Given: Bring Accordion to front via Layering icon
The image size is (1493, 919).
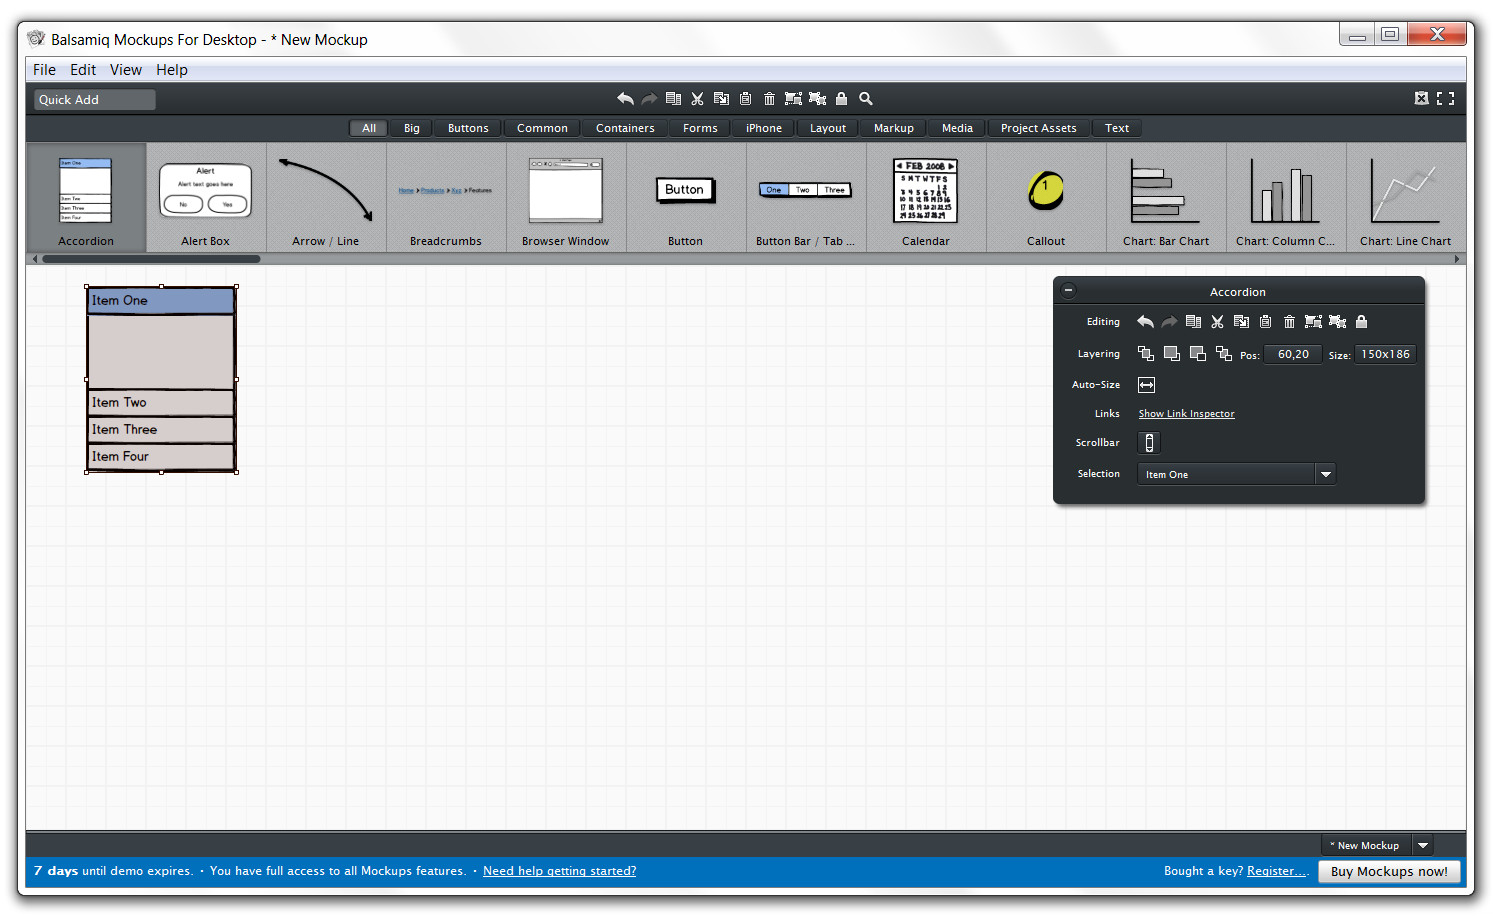Looking at the screenshot, I should pyautogui.click(x=1145, y=353).
